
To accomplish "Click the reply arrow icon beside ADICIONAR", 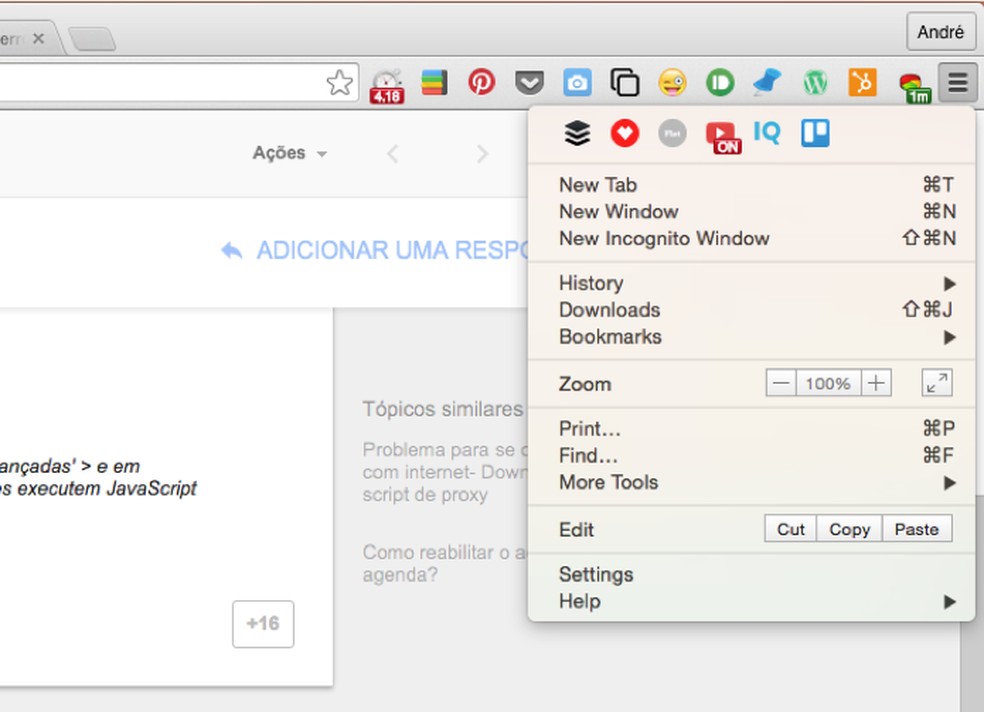I will tap(232, 250).
